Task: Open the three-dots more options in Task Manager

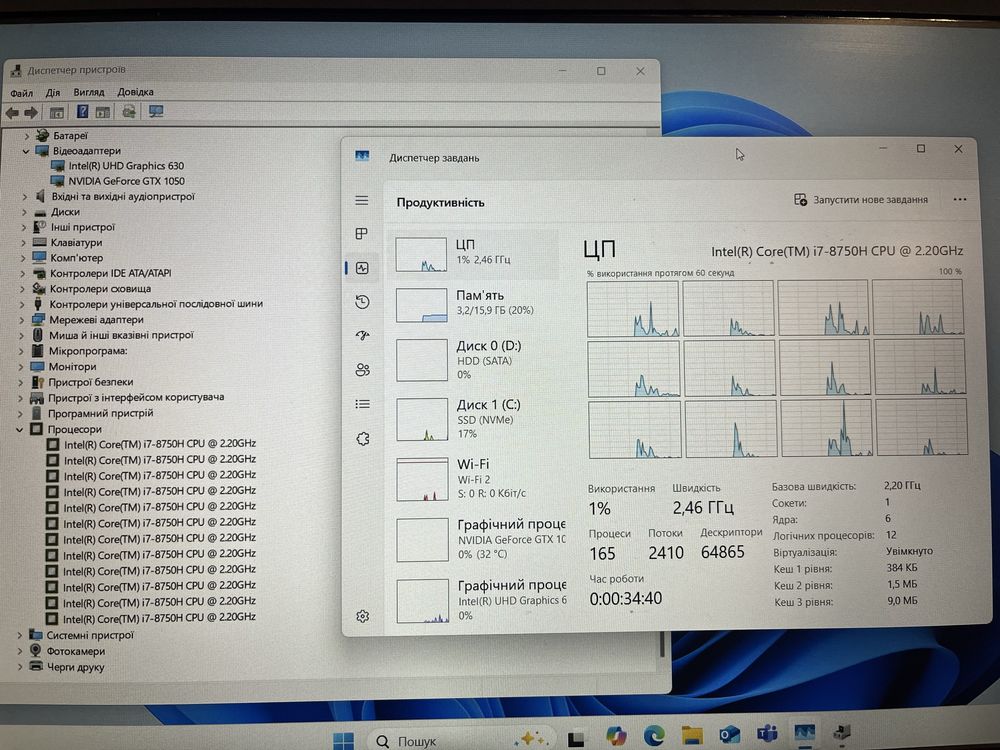Action: coord(960,200)
